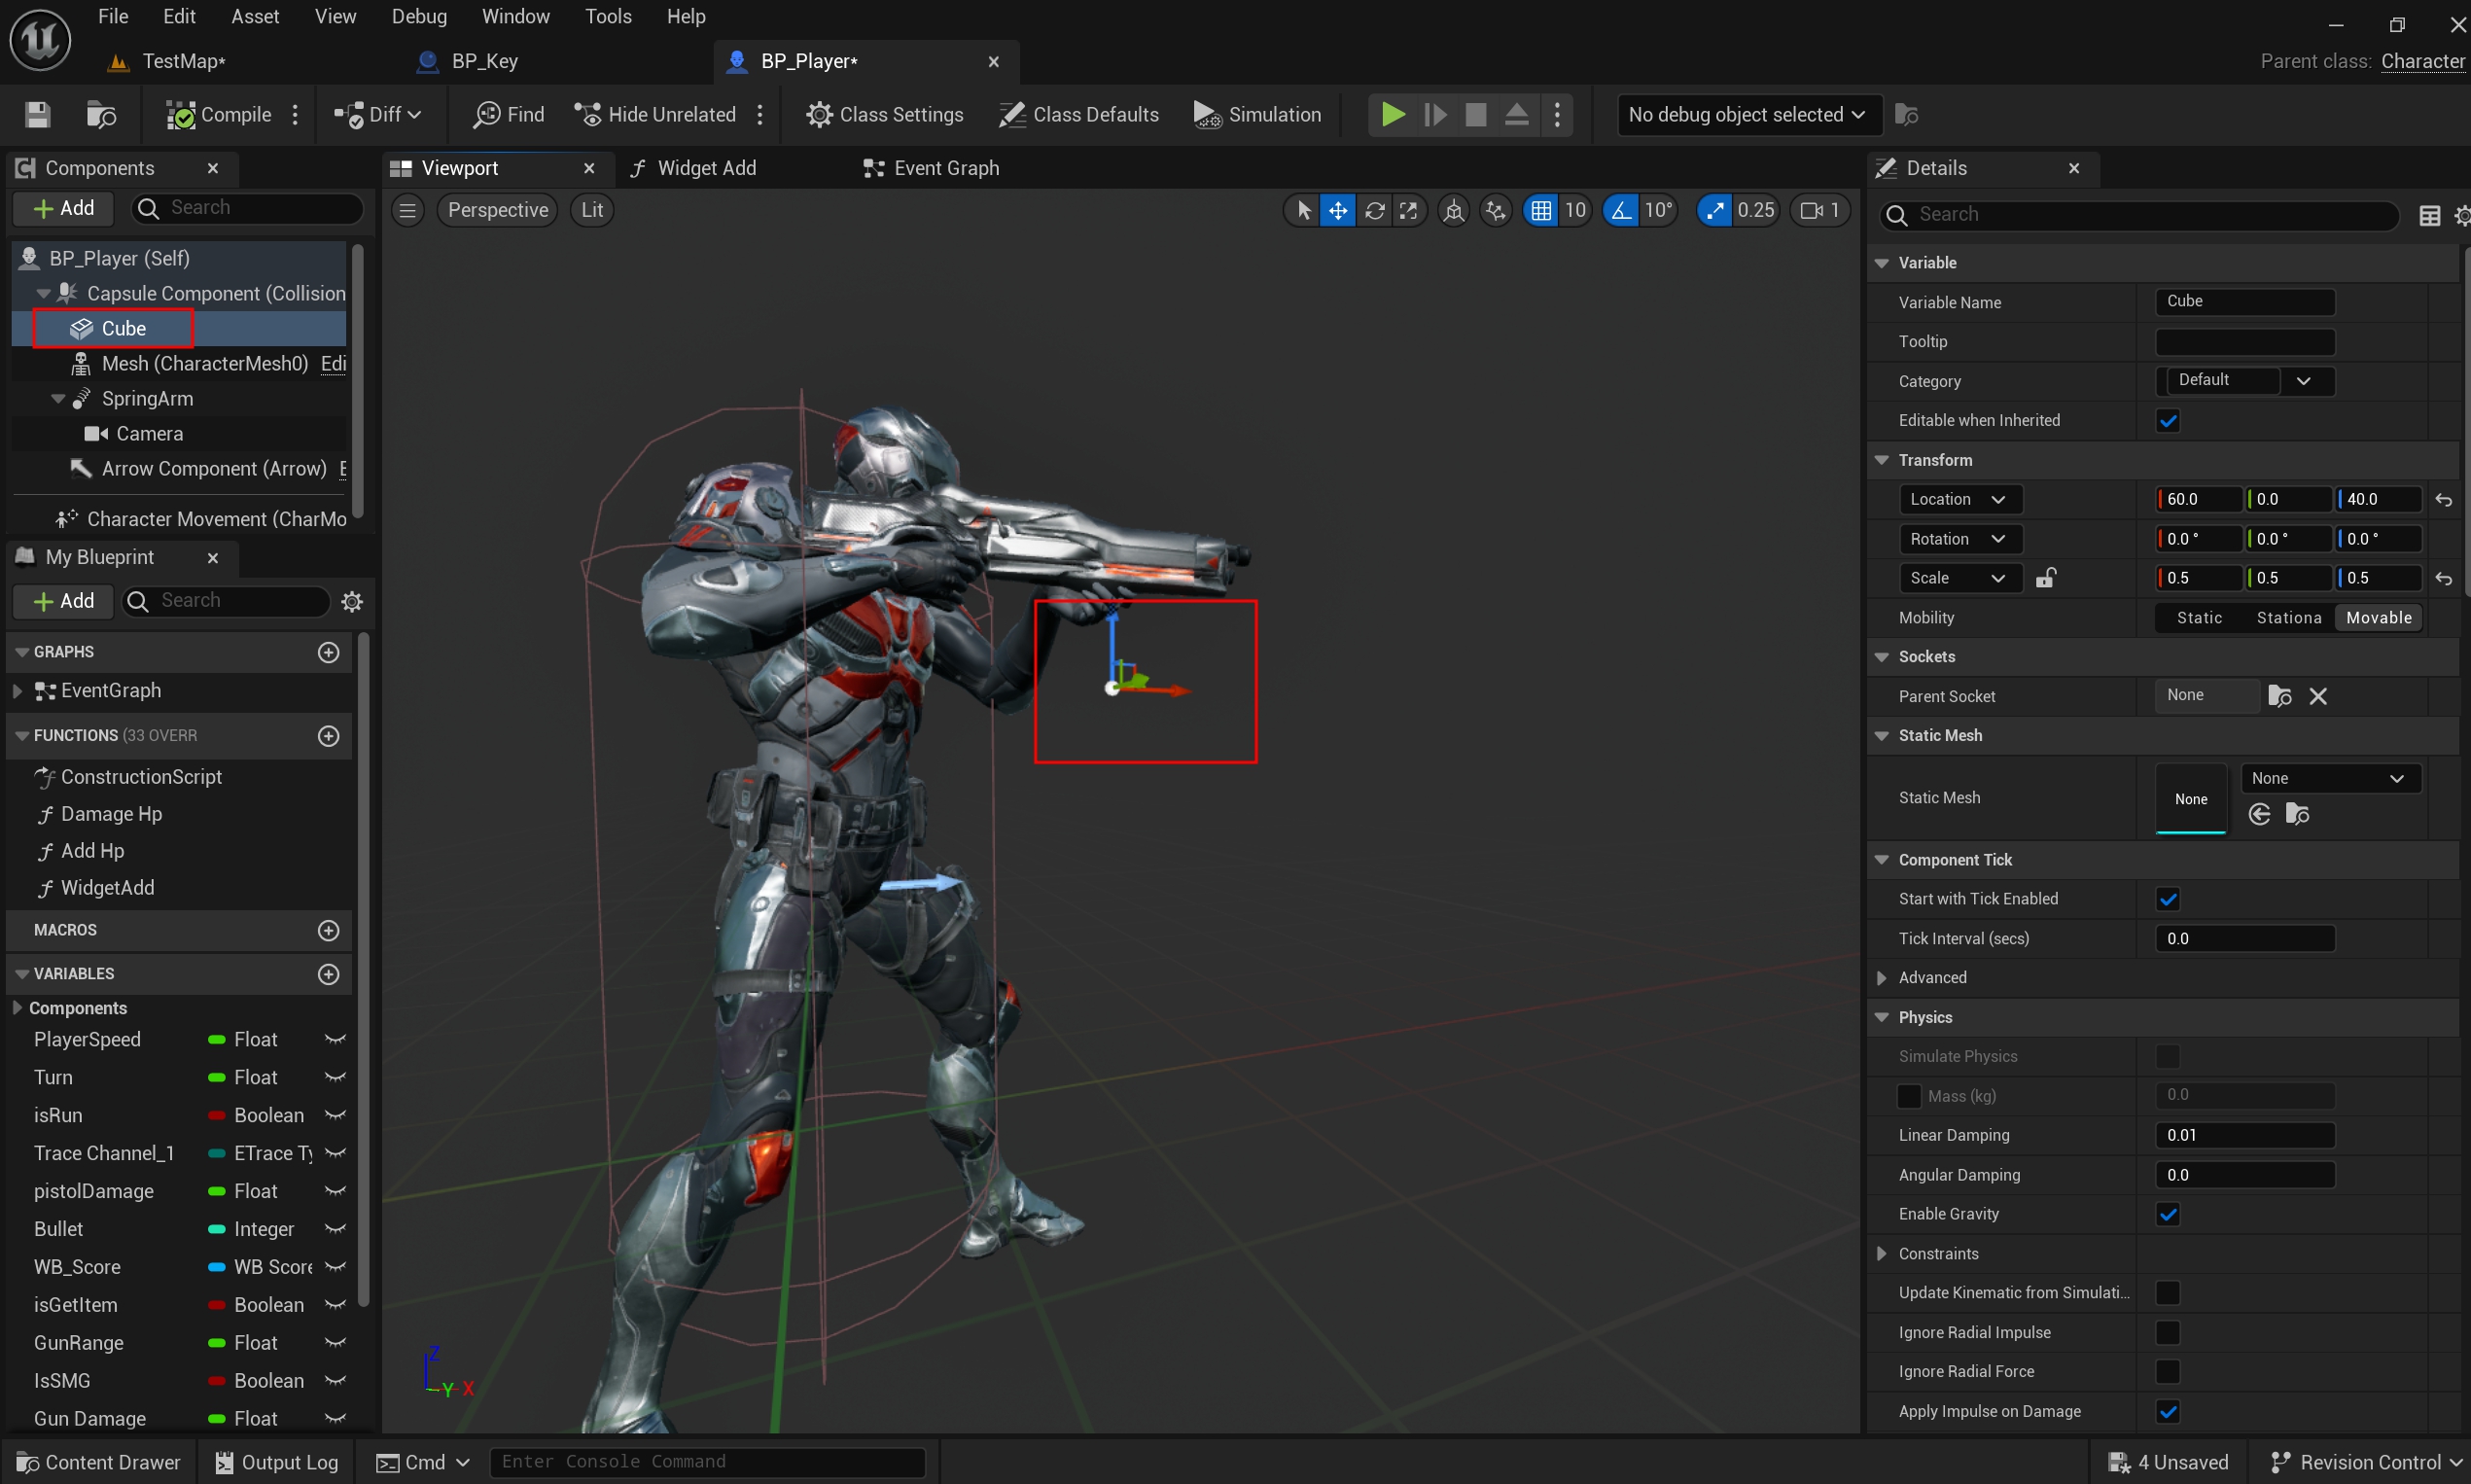Use selected asset arrow for Static Mesh
Image resolution: width=2471 pixels, height=1484 pixels.
coord(2258,814)
